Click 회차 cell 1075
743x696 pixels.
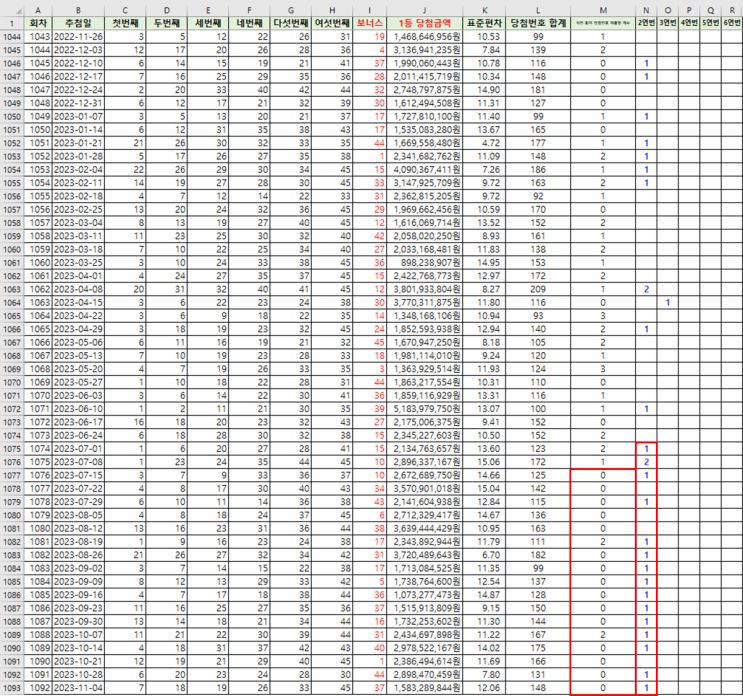point(38,462)
